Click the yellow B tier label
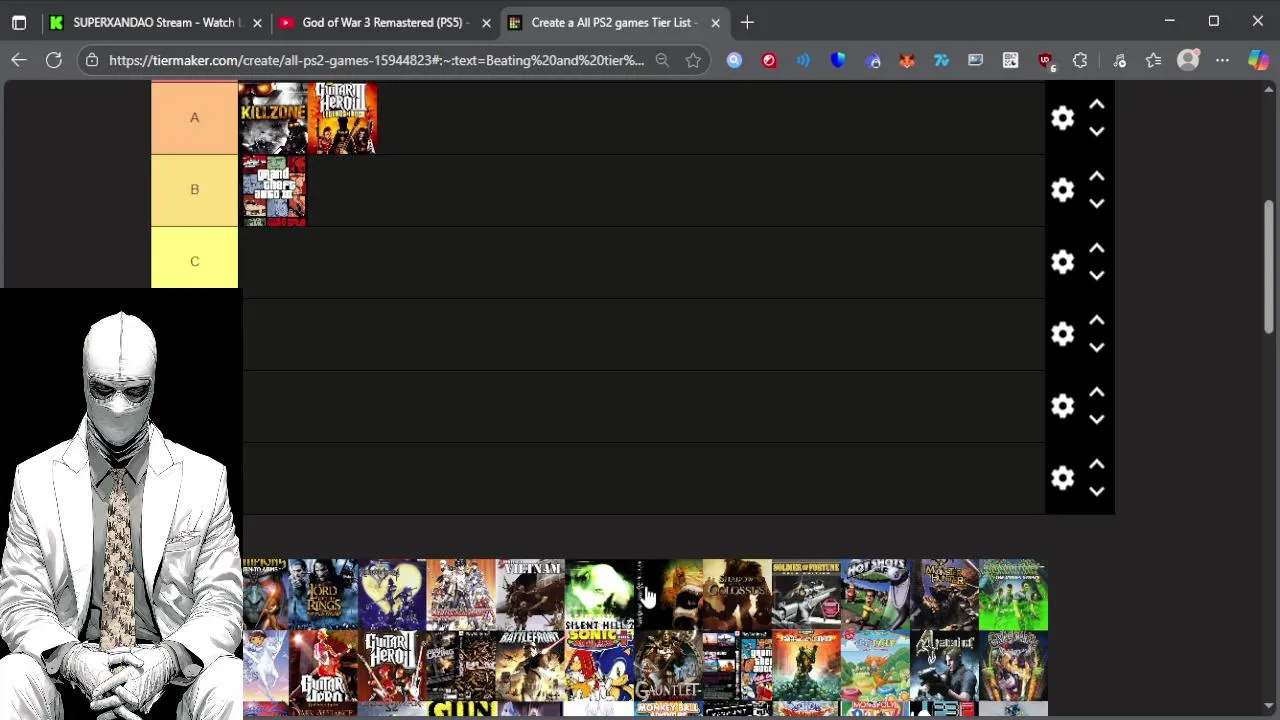 pos(194,190)
